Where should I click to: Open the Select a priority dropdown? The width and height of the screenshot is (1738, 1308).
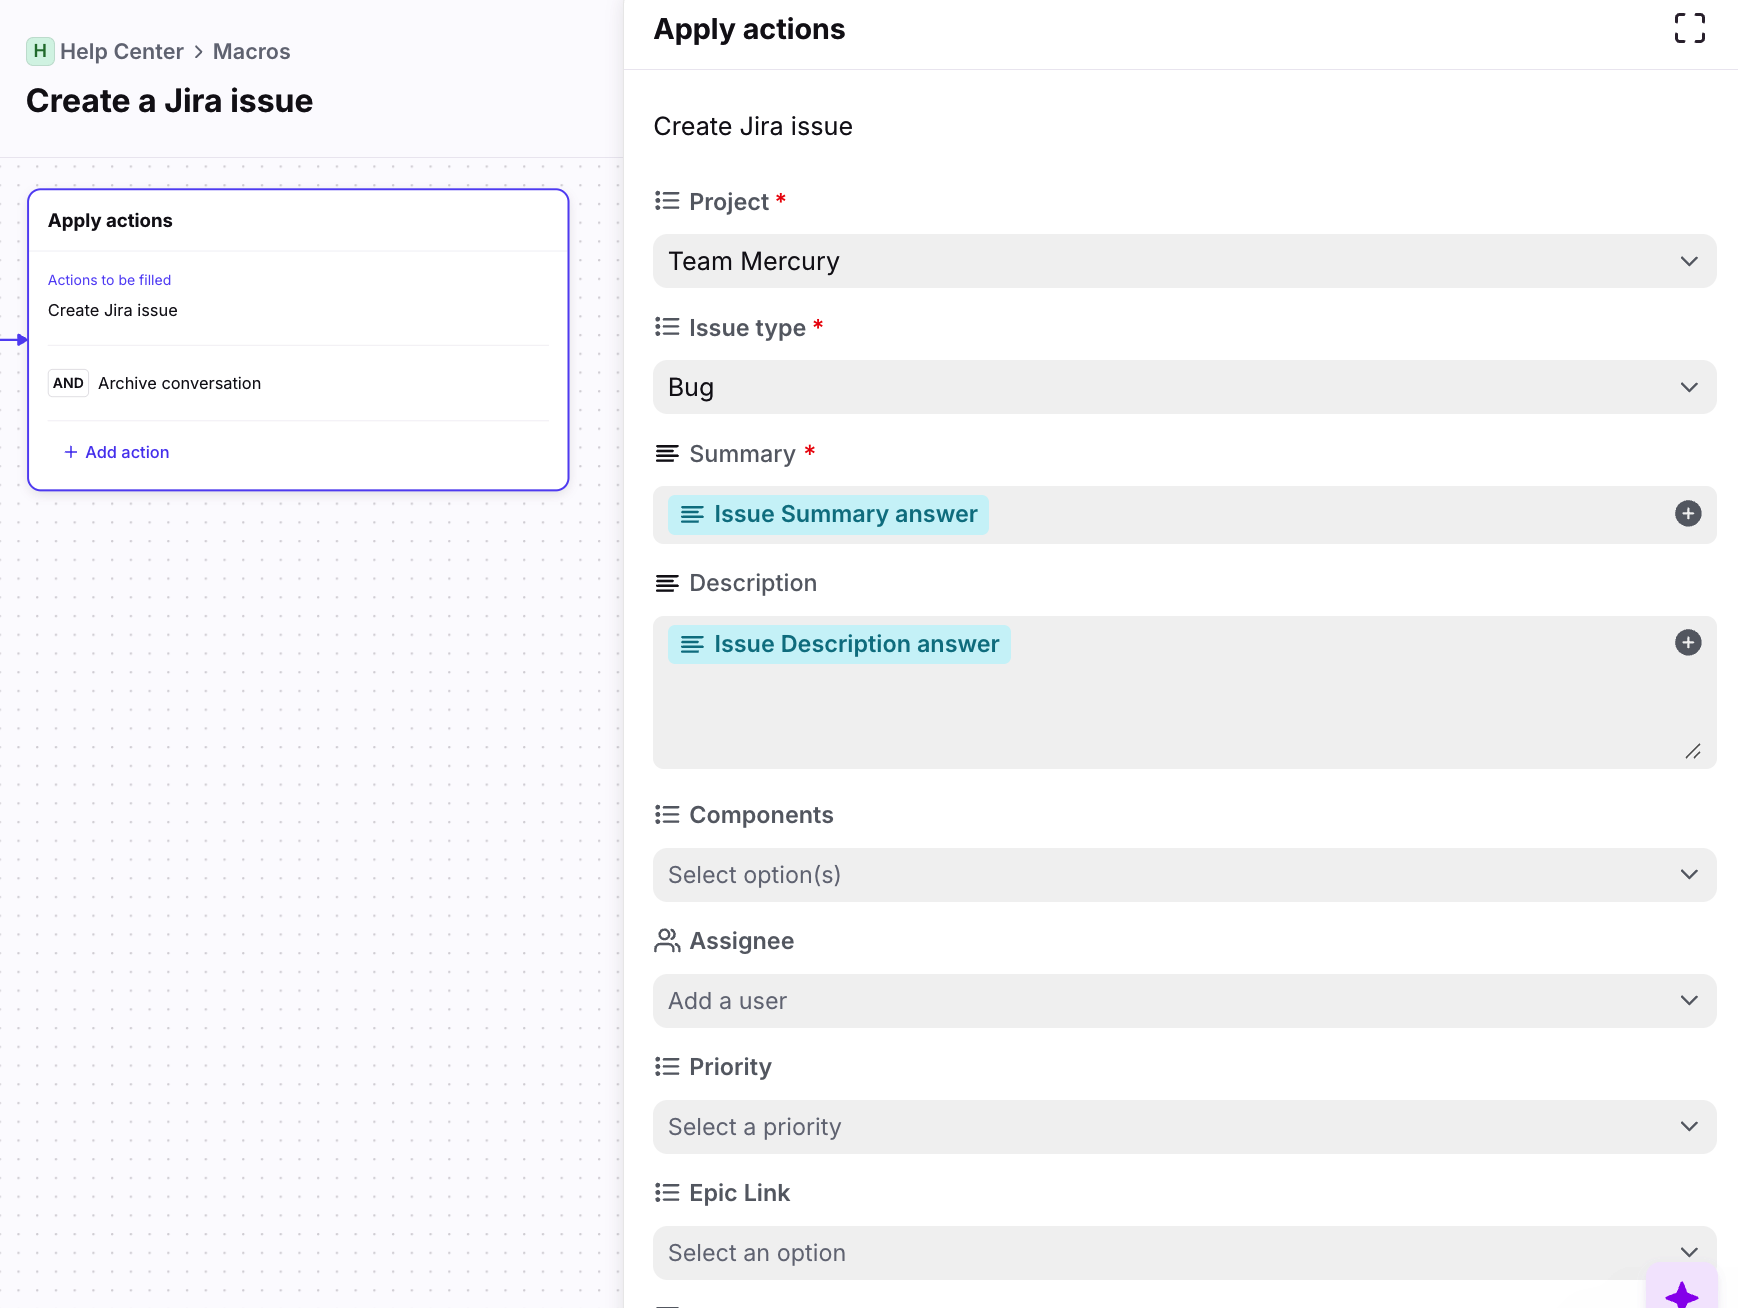click(1184, 1128)
